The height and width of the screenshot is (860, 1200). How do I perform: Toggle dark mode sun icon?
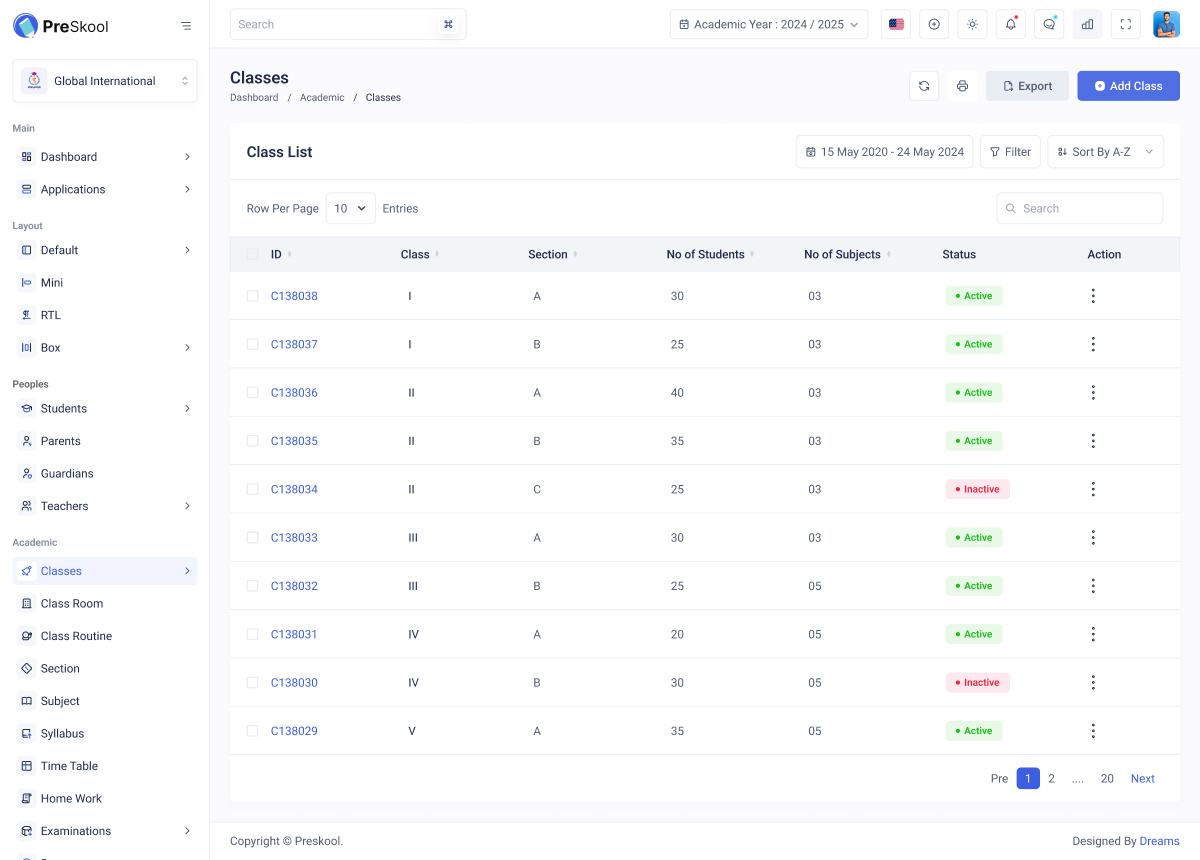click(x=972, y=24)
